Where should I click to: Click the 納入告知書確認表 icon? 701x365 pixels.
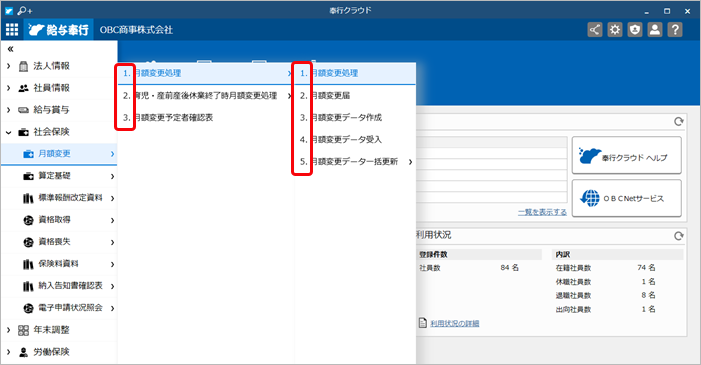click(28, 286)
